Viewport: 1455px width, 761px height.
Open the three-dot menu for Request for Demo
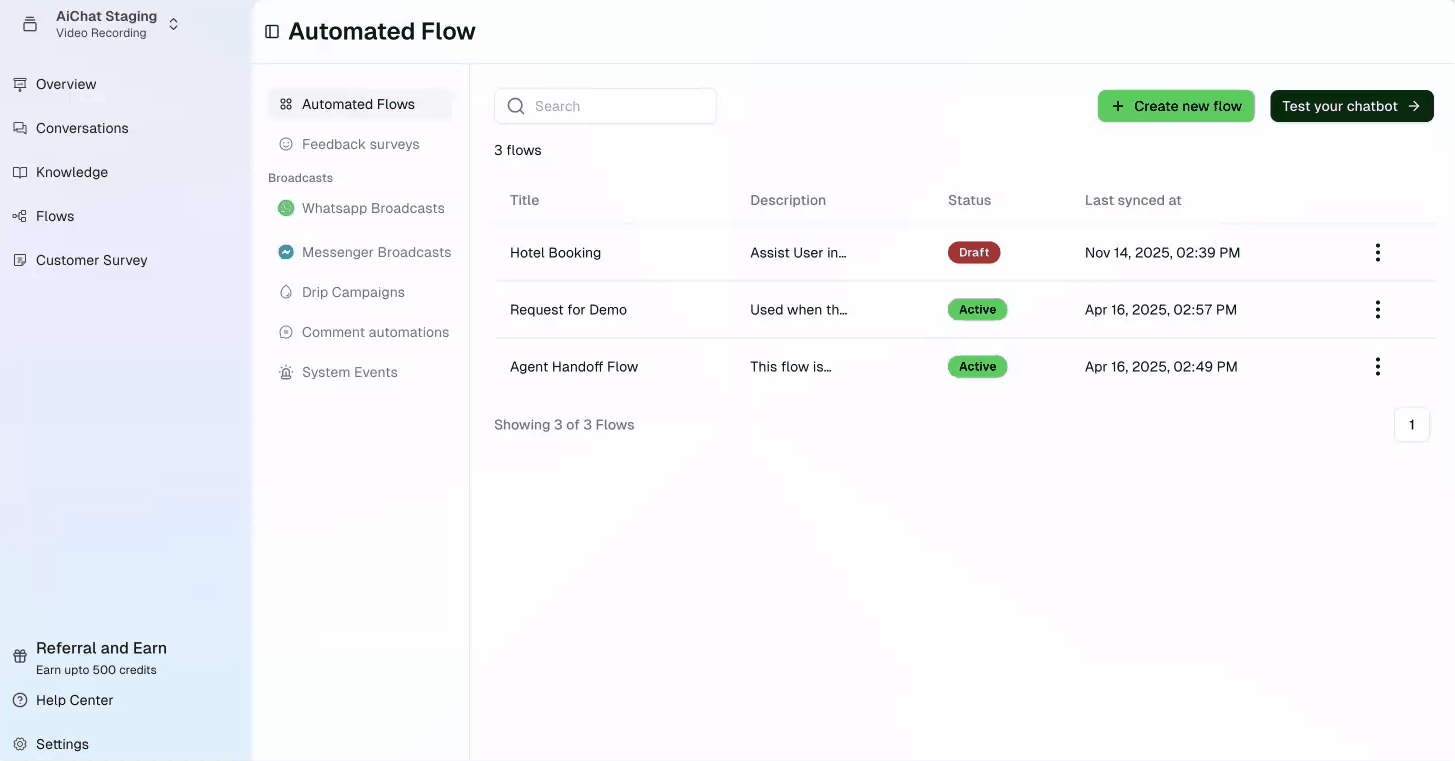point(1378,310)
